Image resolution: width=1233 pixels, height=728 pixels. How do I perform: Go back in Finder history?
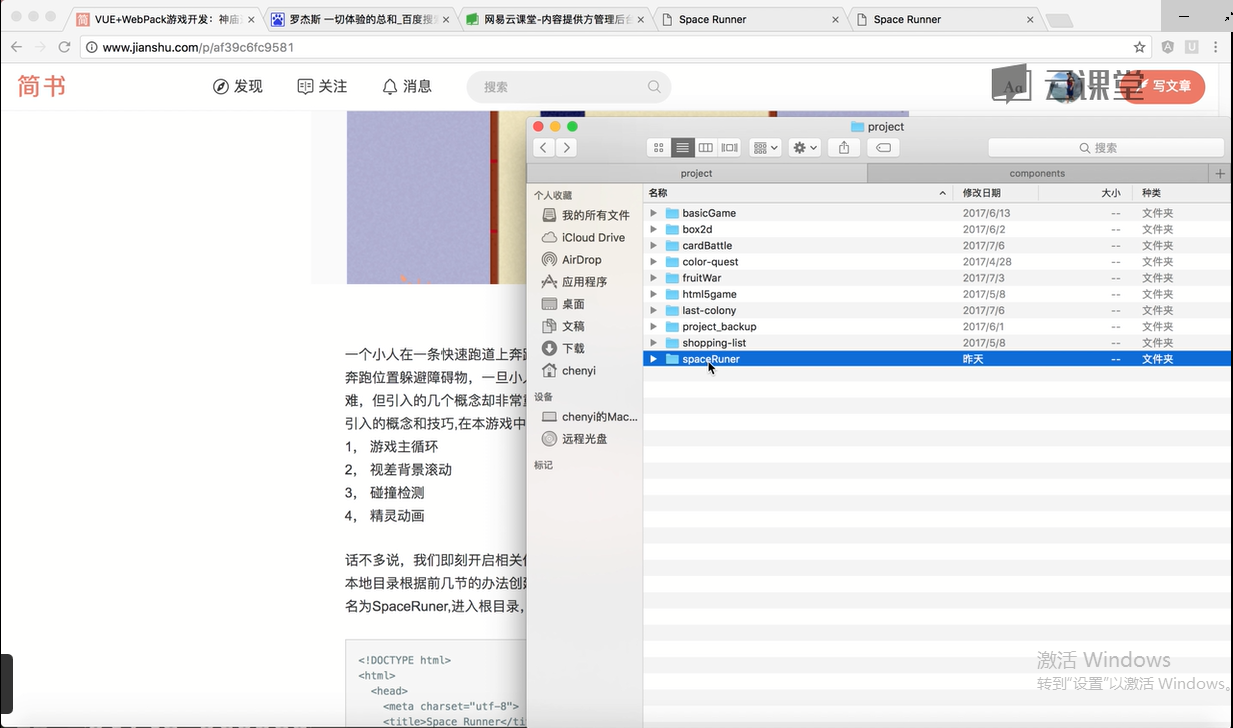pyautogui.click(x=543, y=148)
